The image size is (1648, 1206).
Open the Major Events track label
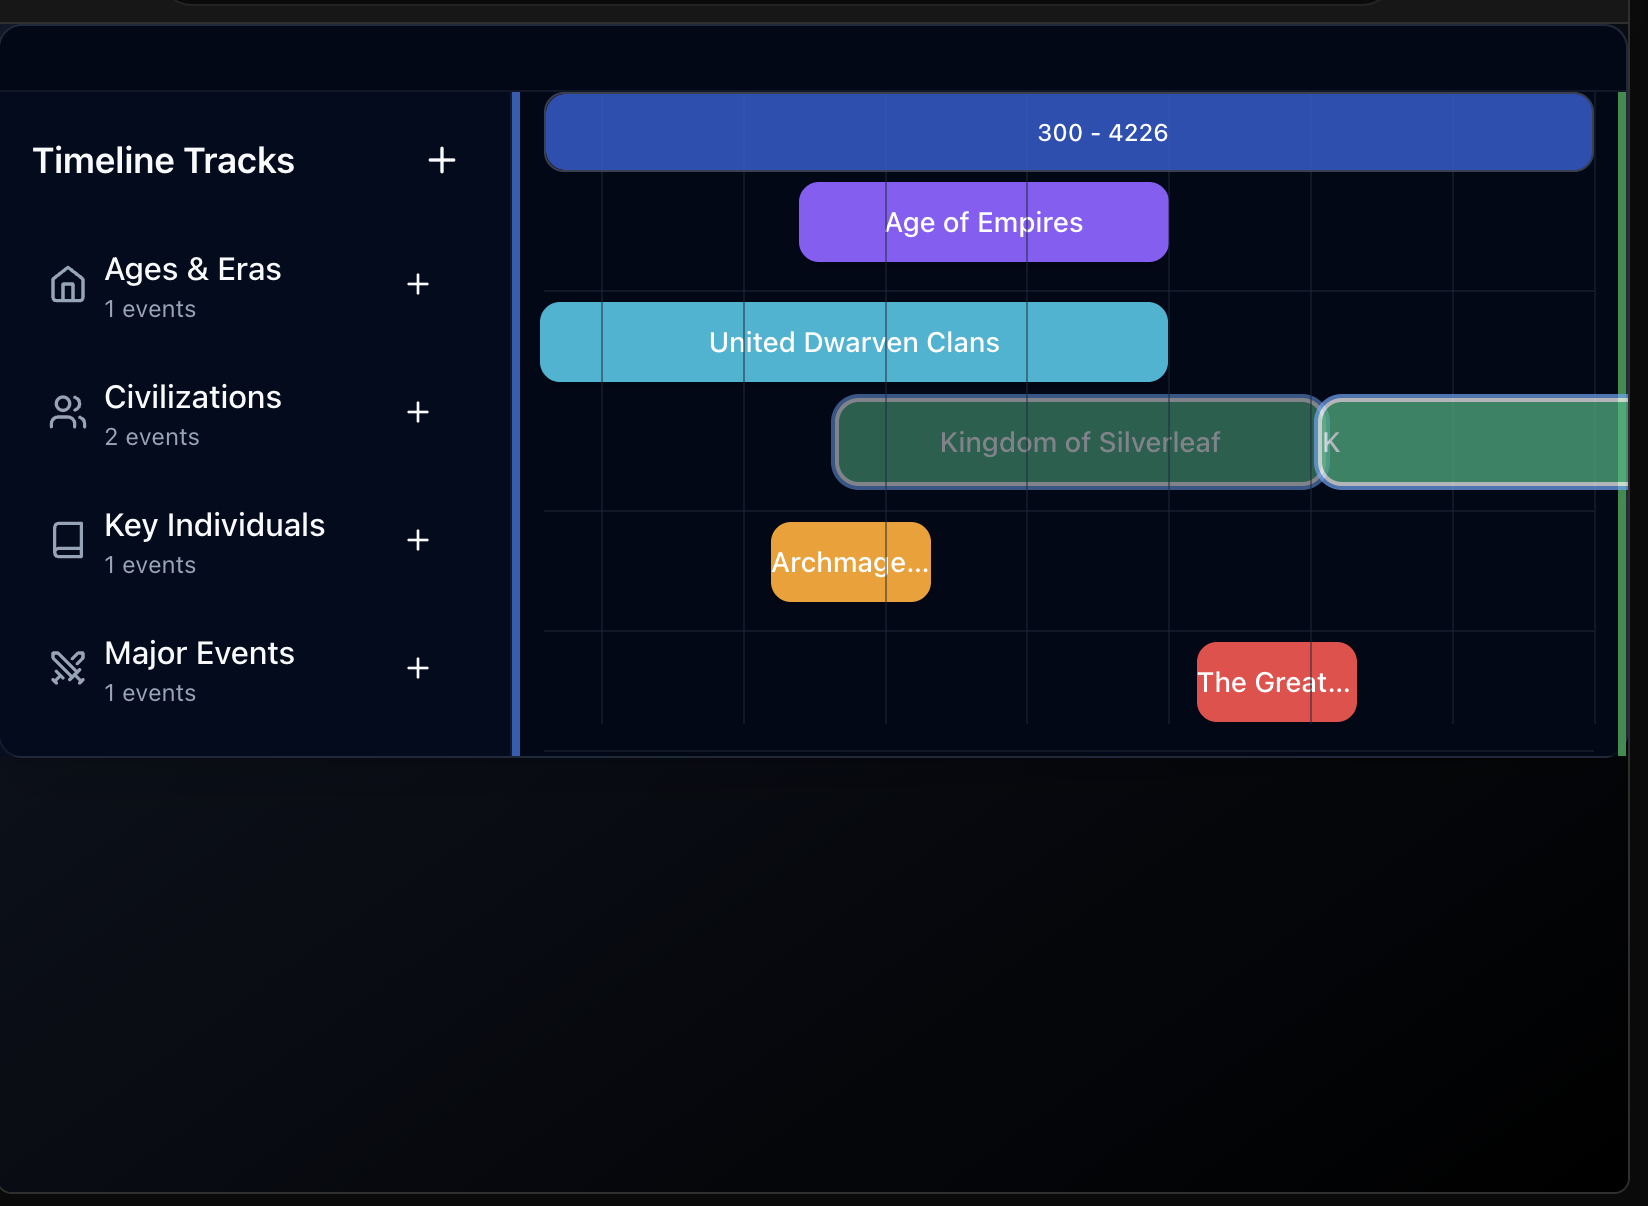pyautogui.click(x=200, y=653)
